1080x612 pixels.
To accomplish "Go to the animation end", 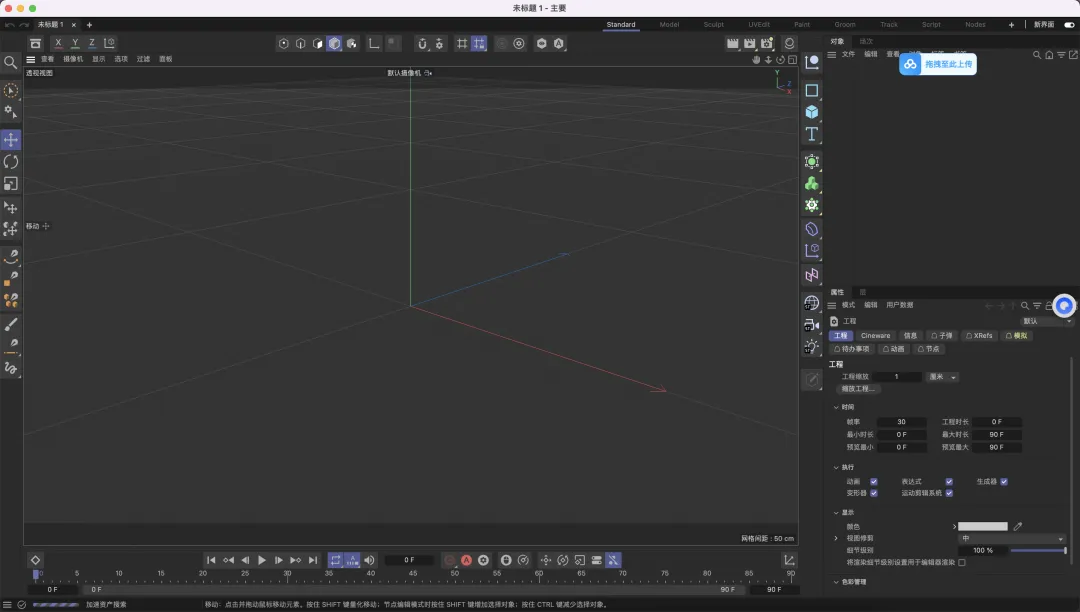I will 313,560.
